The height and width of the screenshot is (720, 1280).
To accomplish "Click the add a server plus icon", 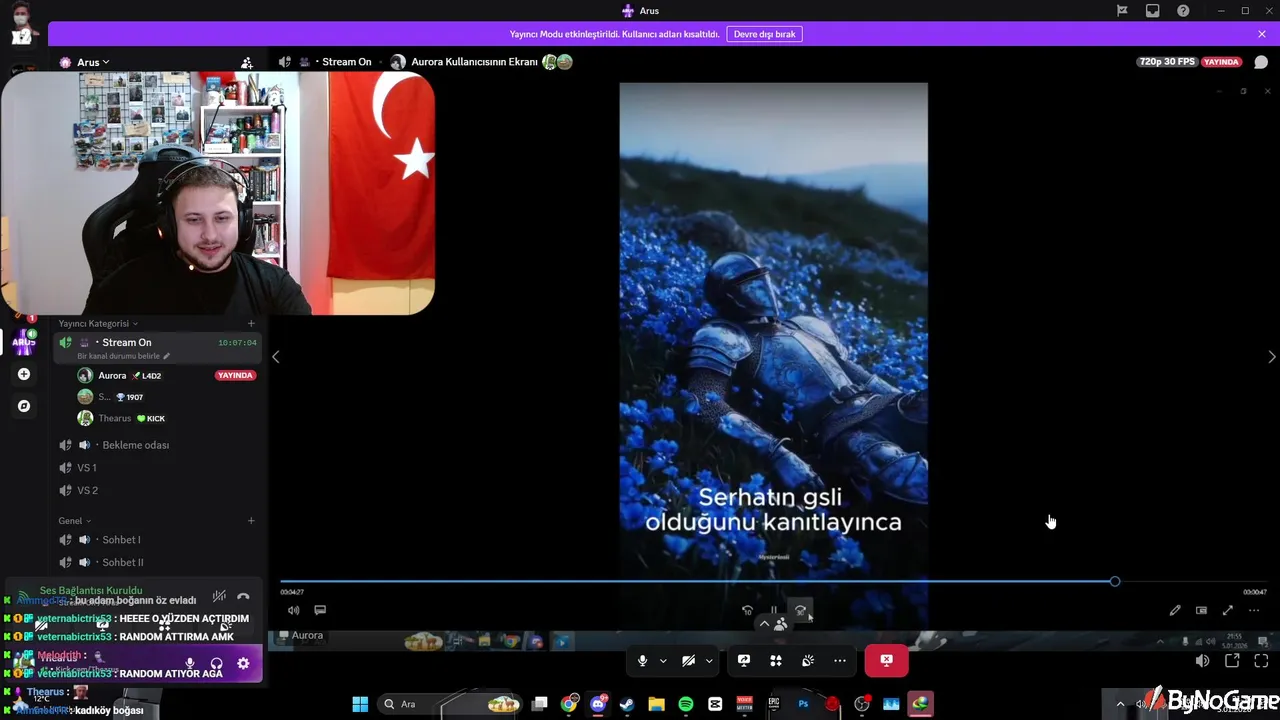I will click(x=24, y=374).
